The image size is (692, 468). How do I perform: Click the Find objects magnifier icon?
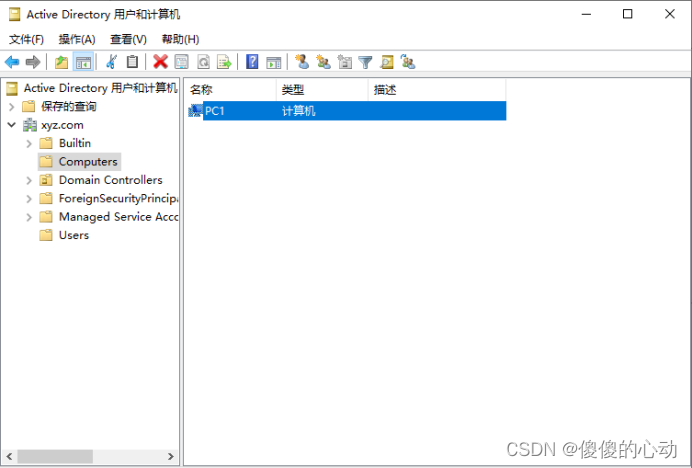(x=387, y=62)
